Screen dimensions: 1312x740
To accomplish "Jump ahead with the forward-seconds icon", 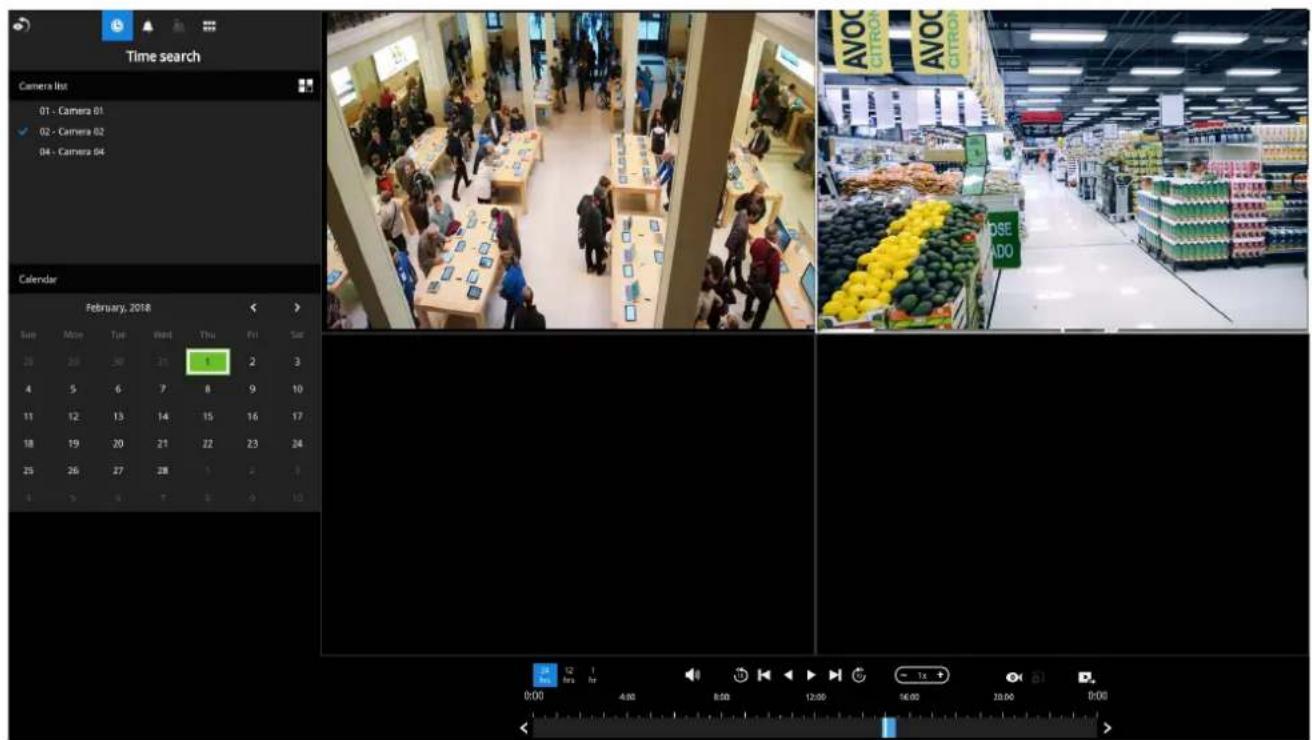I will coord(858,675).
